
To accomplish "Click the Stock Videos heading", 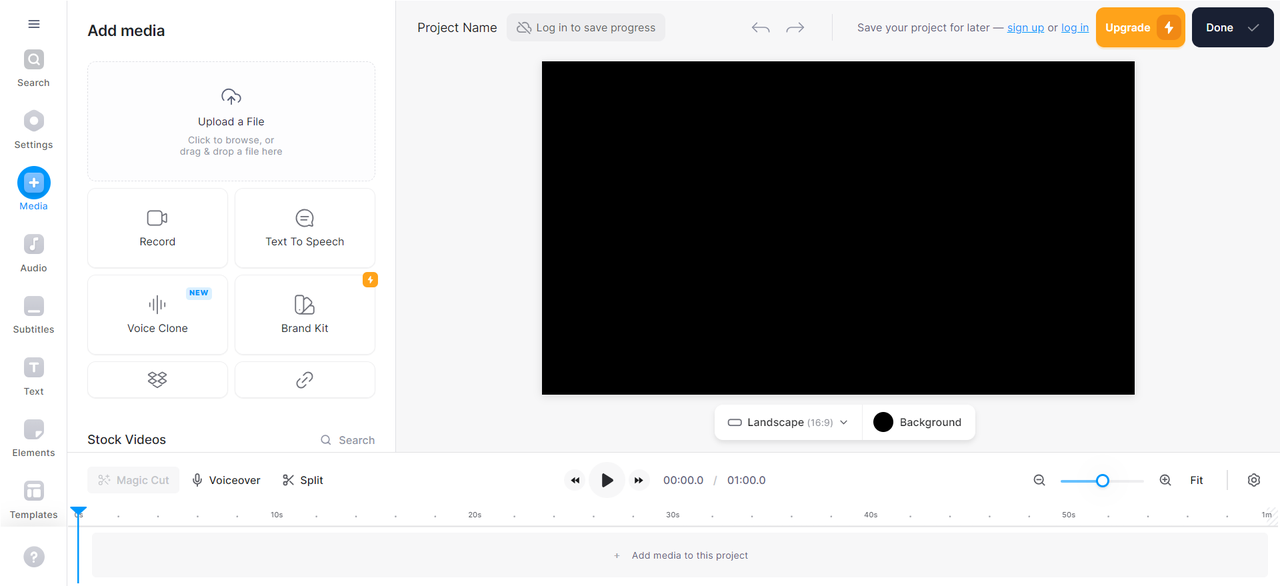I will 127,440.
